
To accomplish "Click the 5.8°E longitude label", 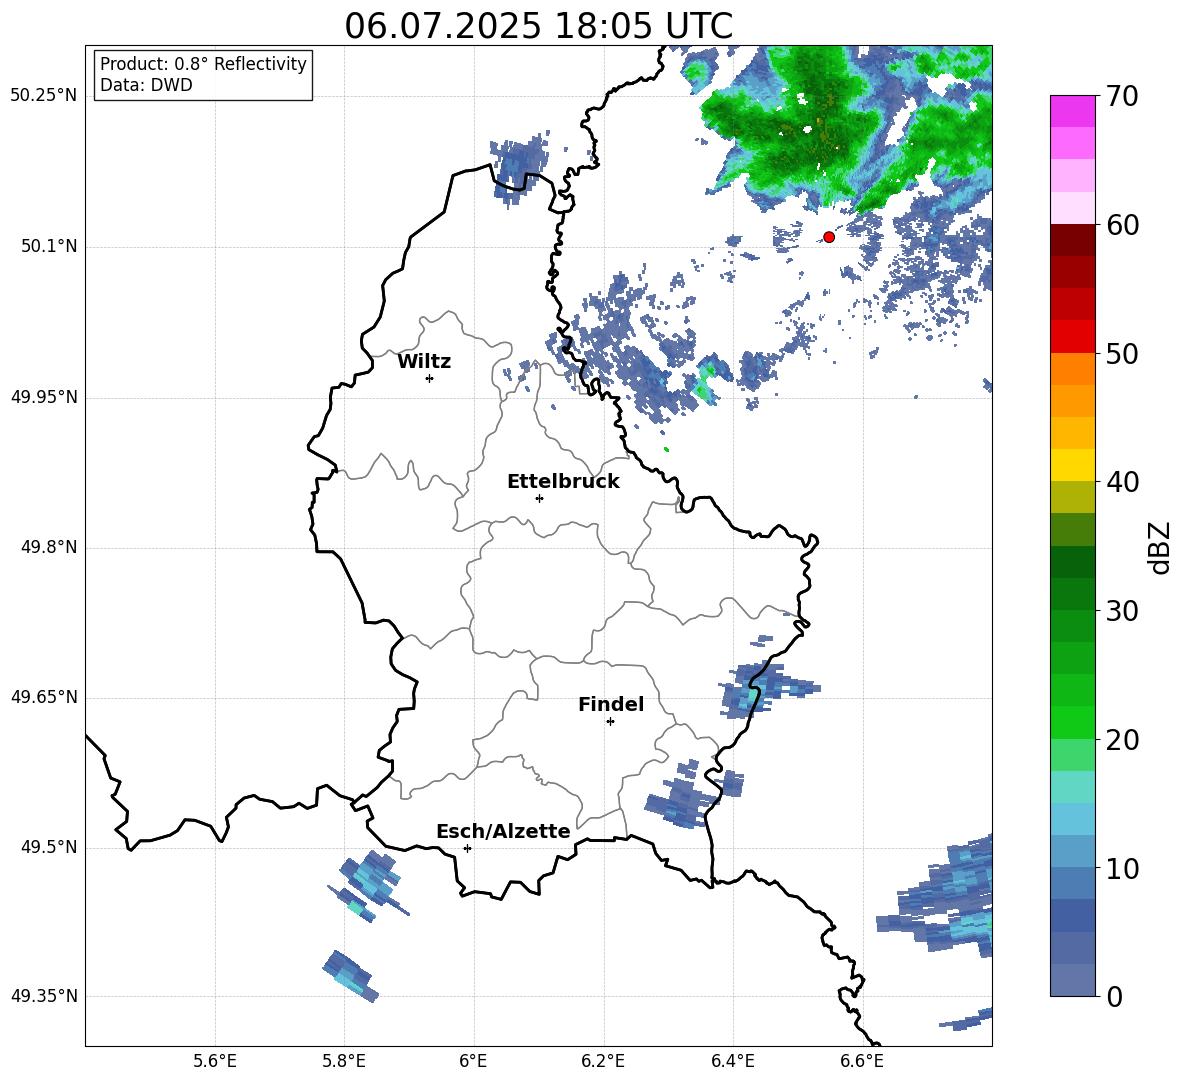I will (344, 1061).
